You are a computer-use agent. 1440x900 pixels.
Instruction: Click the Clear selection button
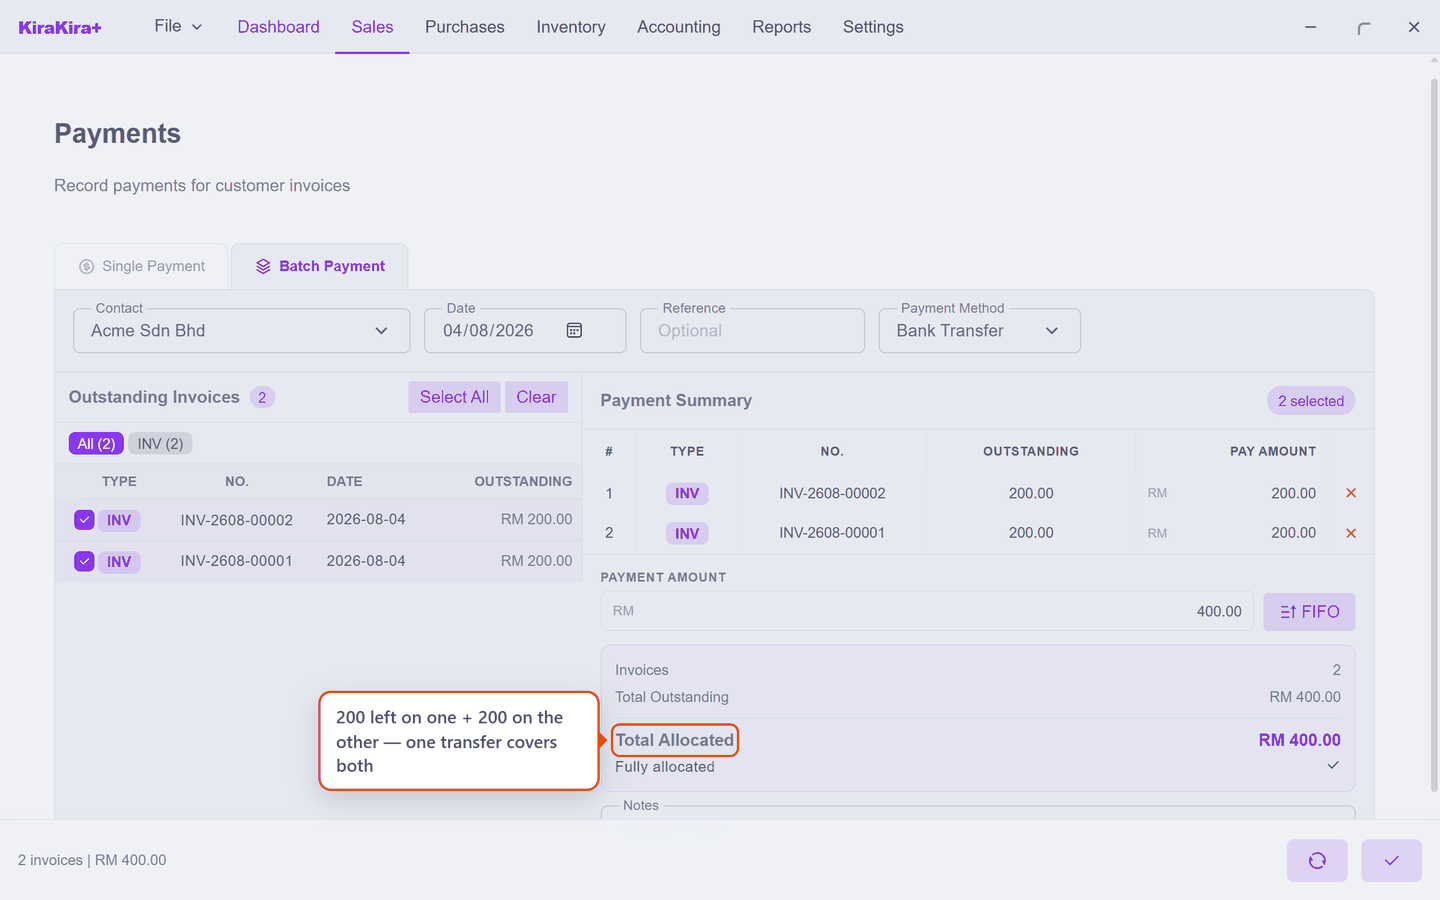(x=536, y=397)
